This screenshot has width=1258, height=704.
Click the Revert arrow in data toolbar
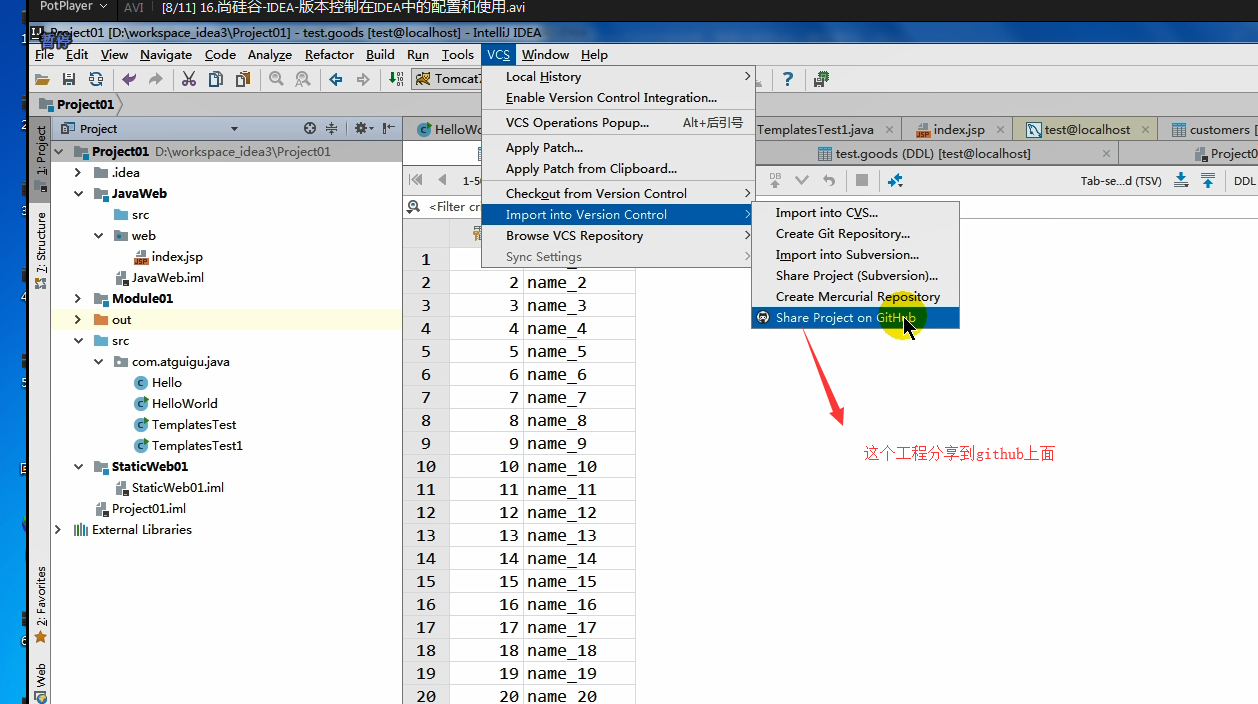tap(828, 180)
